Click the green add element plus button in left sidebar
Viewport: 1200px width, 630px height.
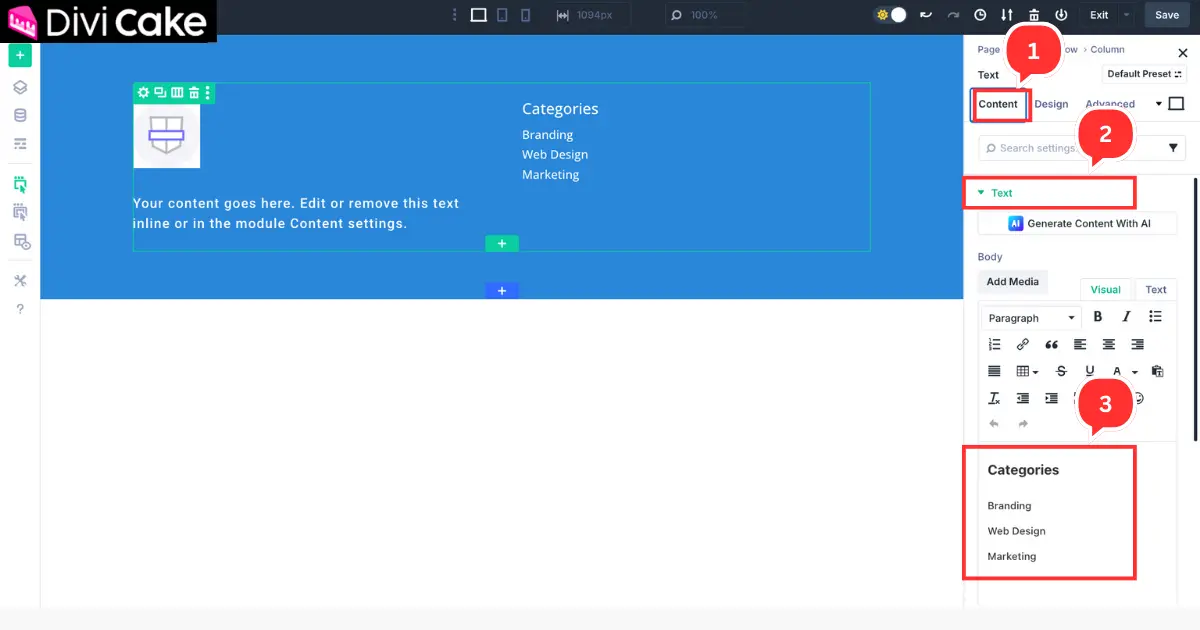20,56
